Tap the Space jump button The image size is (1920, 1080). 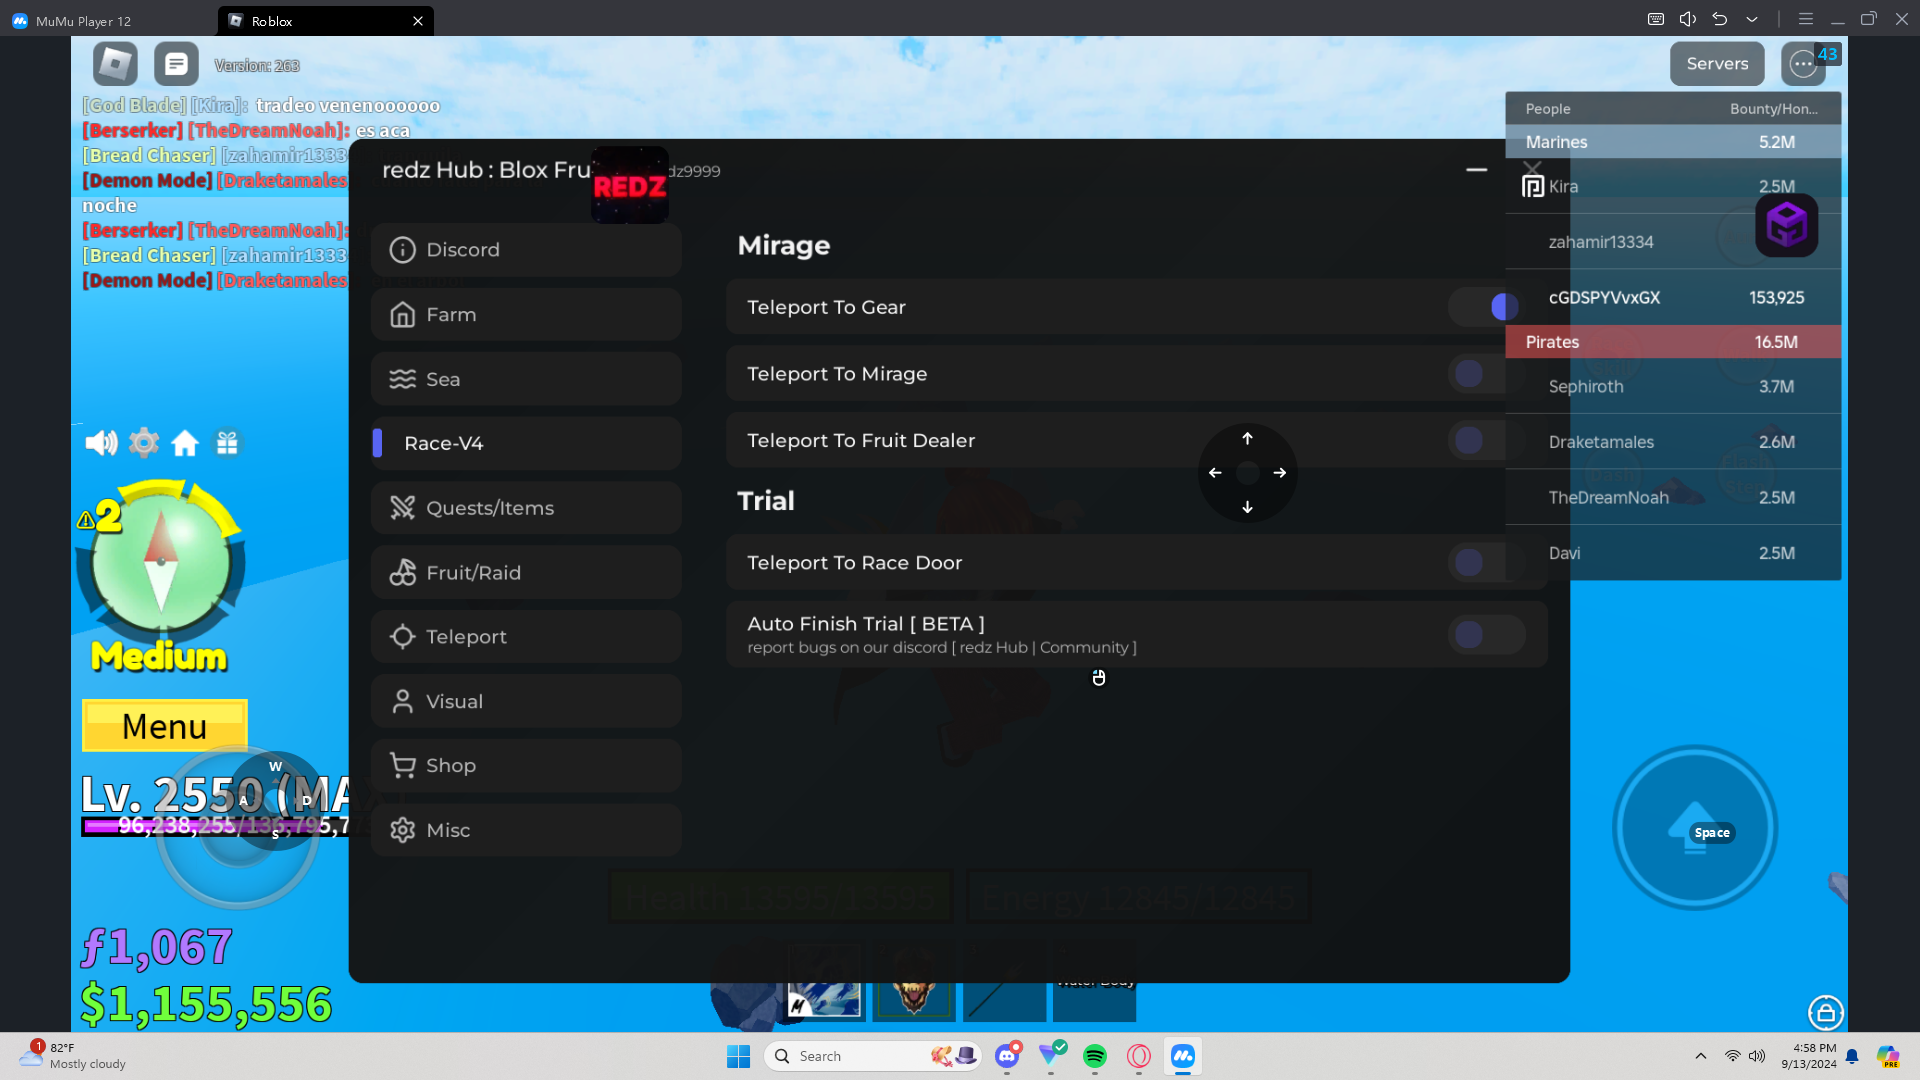(x=1695, y=828)
